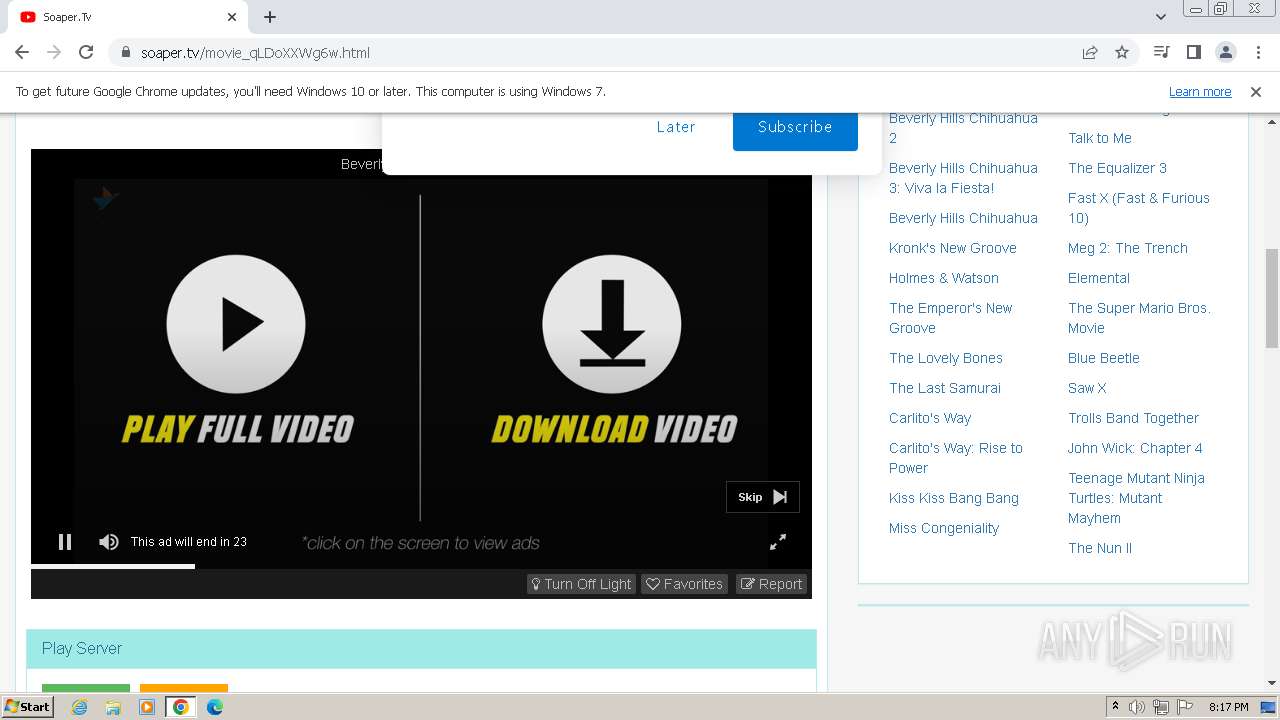Seek on the video progress bar
Viewport: 1280px width, 720px height.
[x=421, y=566]
